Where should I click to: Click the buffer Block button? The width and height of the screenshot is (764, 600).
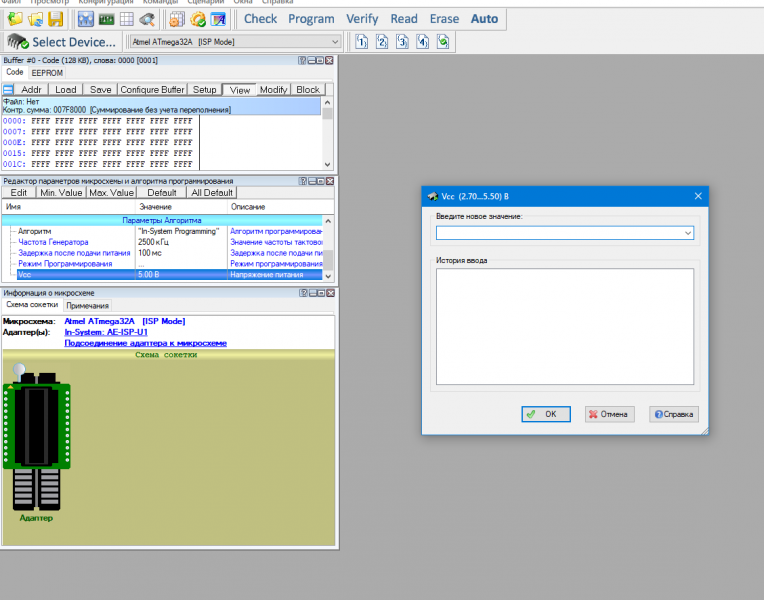pyautogui.click(x=308, y=90)
